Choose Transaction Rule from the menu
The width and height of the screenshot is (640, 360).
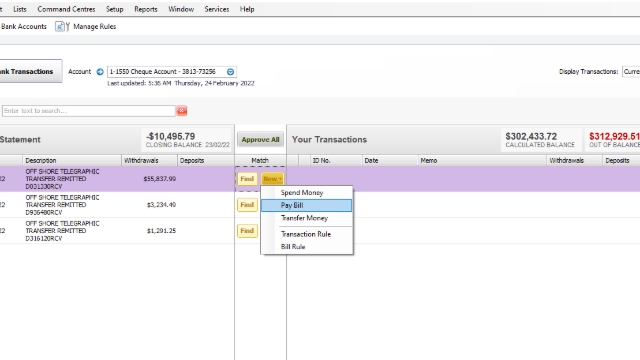[307, 234]
